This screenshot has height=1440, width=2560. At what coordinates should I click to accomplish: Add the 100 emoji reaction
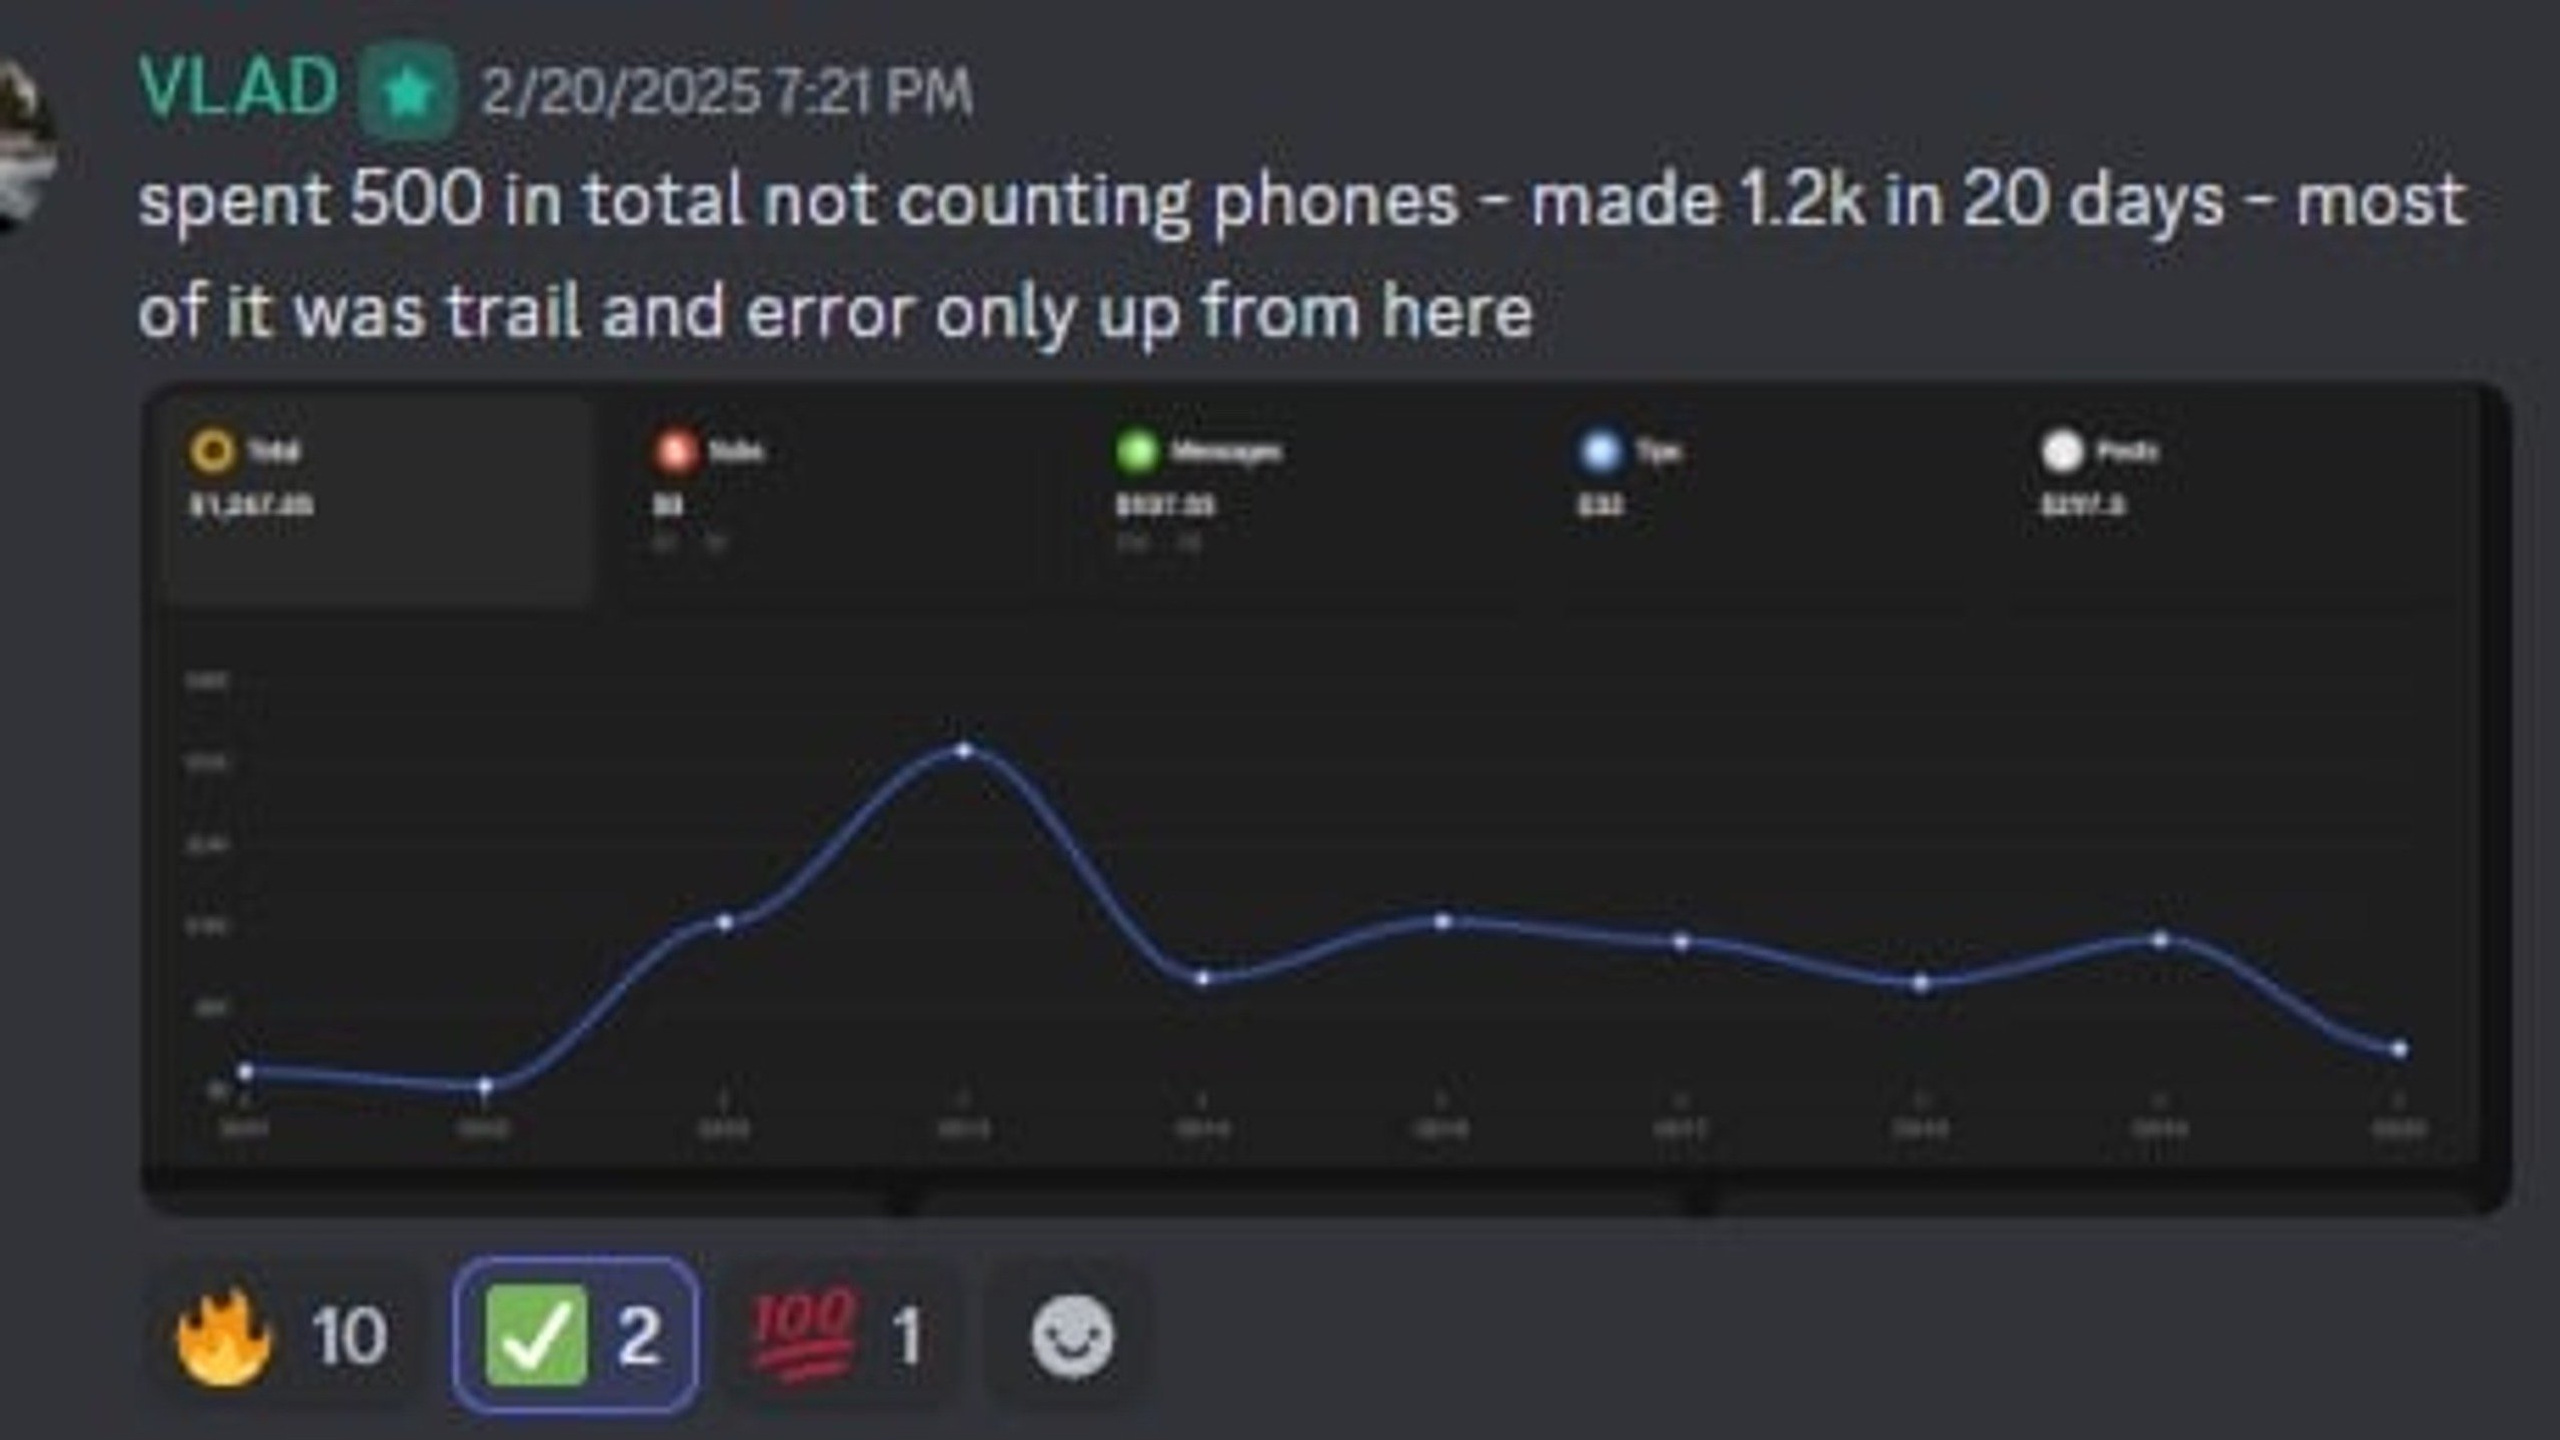coord(840,1336)
